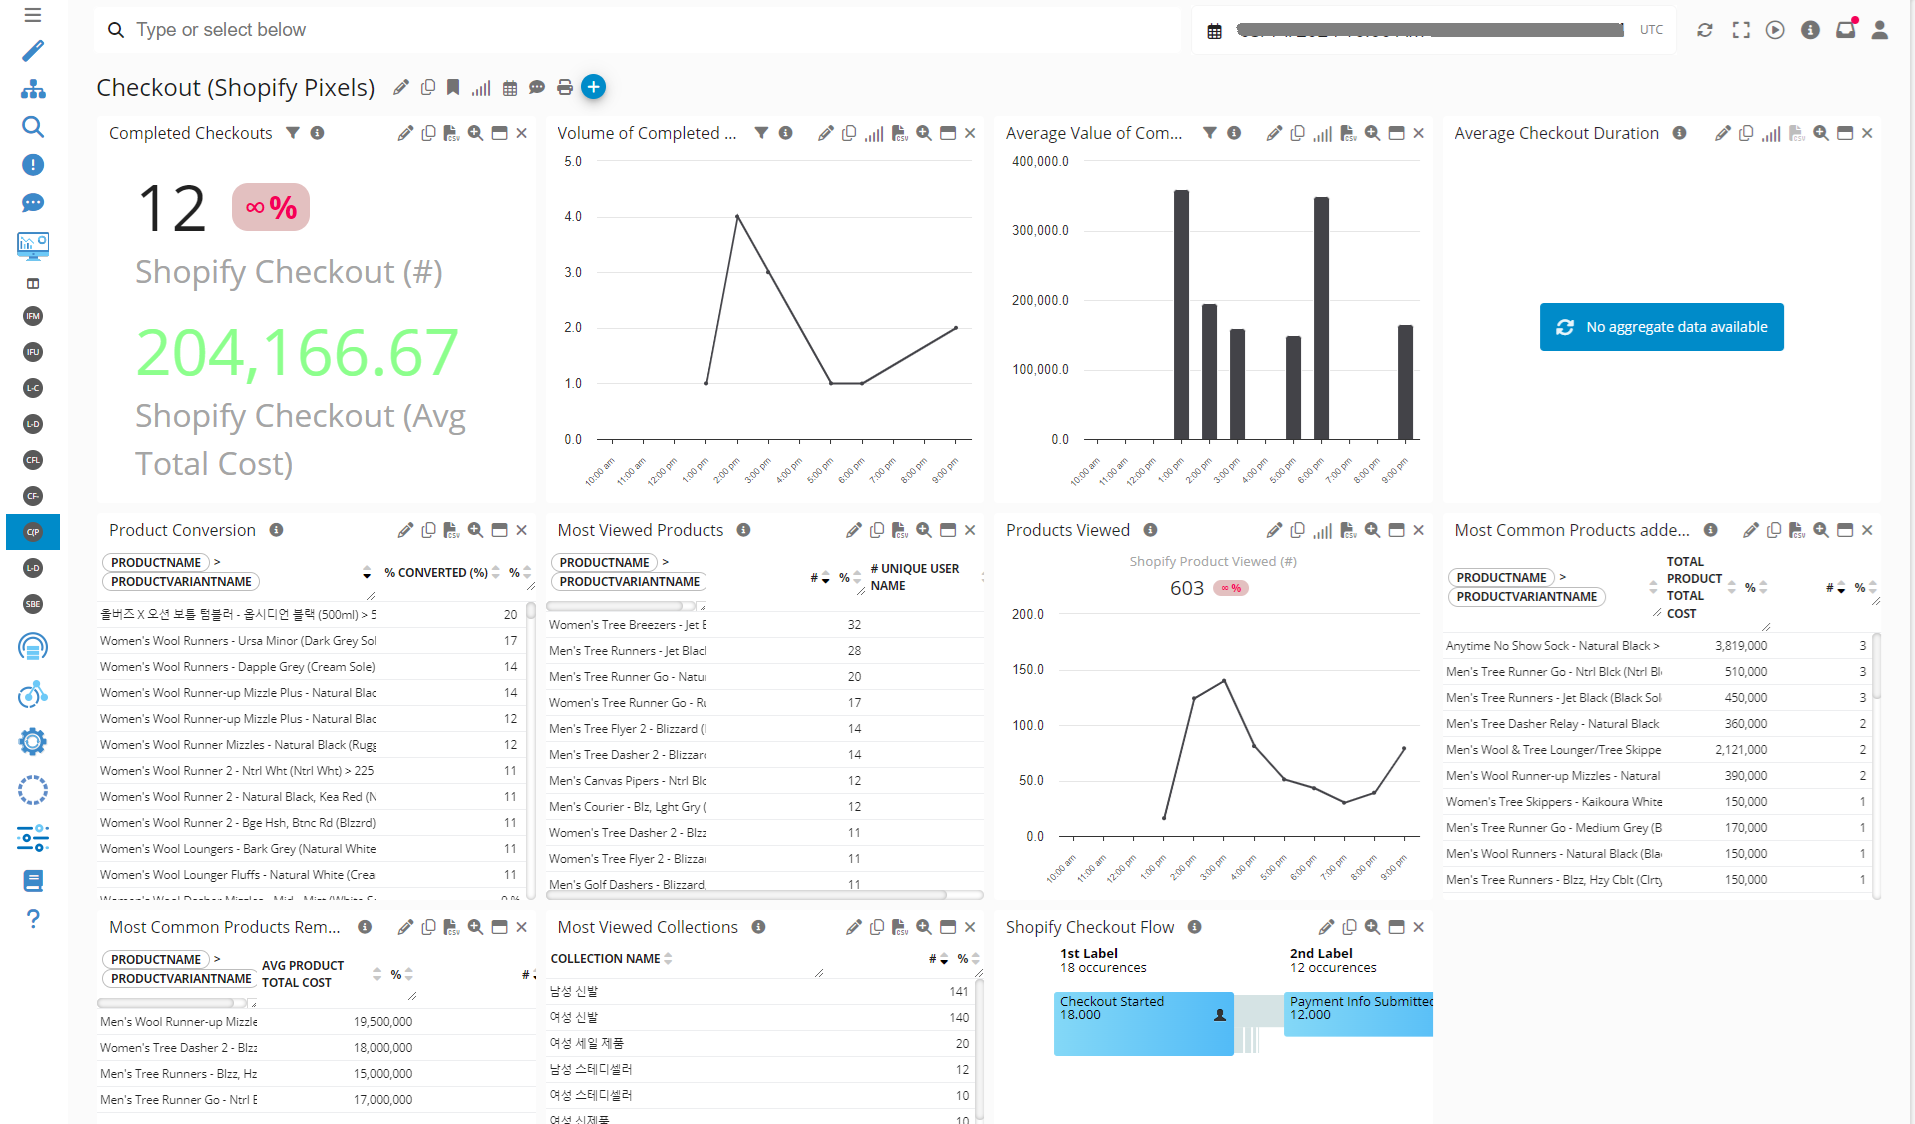1915x1124 pixels.
Task: Open the settings gear in sidebar
Action: pos(33,742)
